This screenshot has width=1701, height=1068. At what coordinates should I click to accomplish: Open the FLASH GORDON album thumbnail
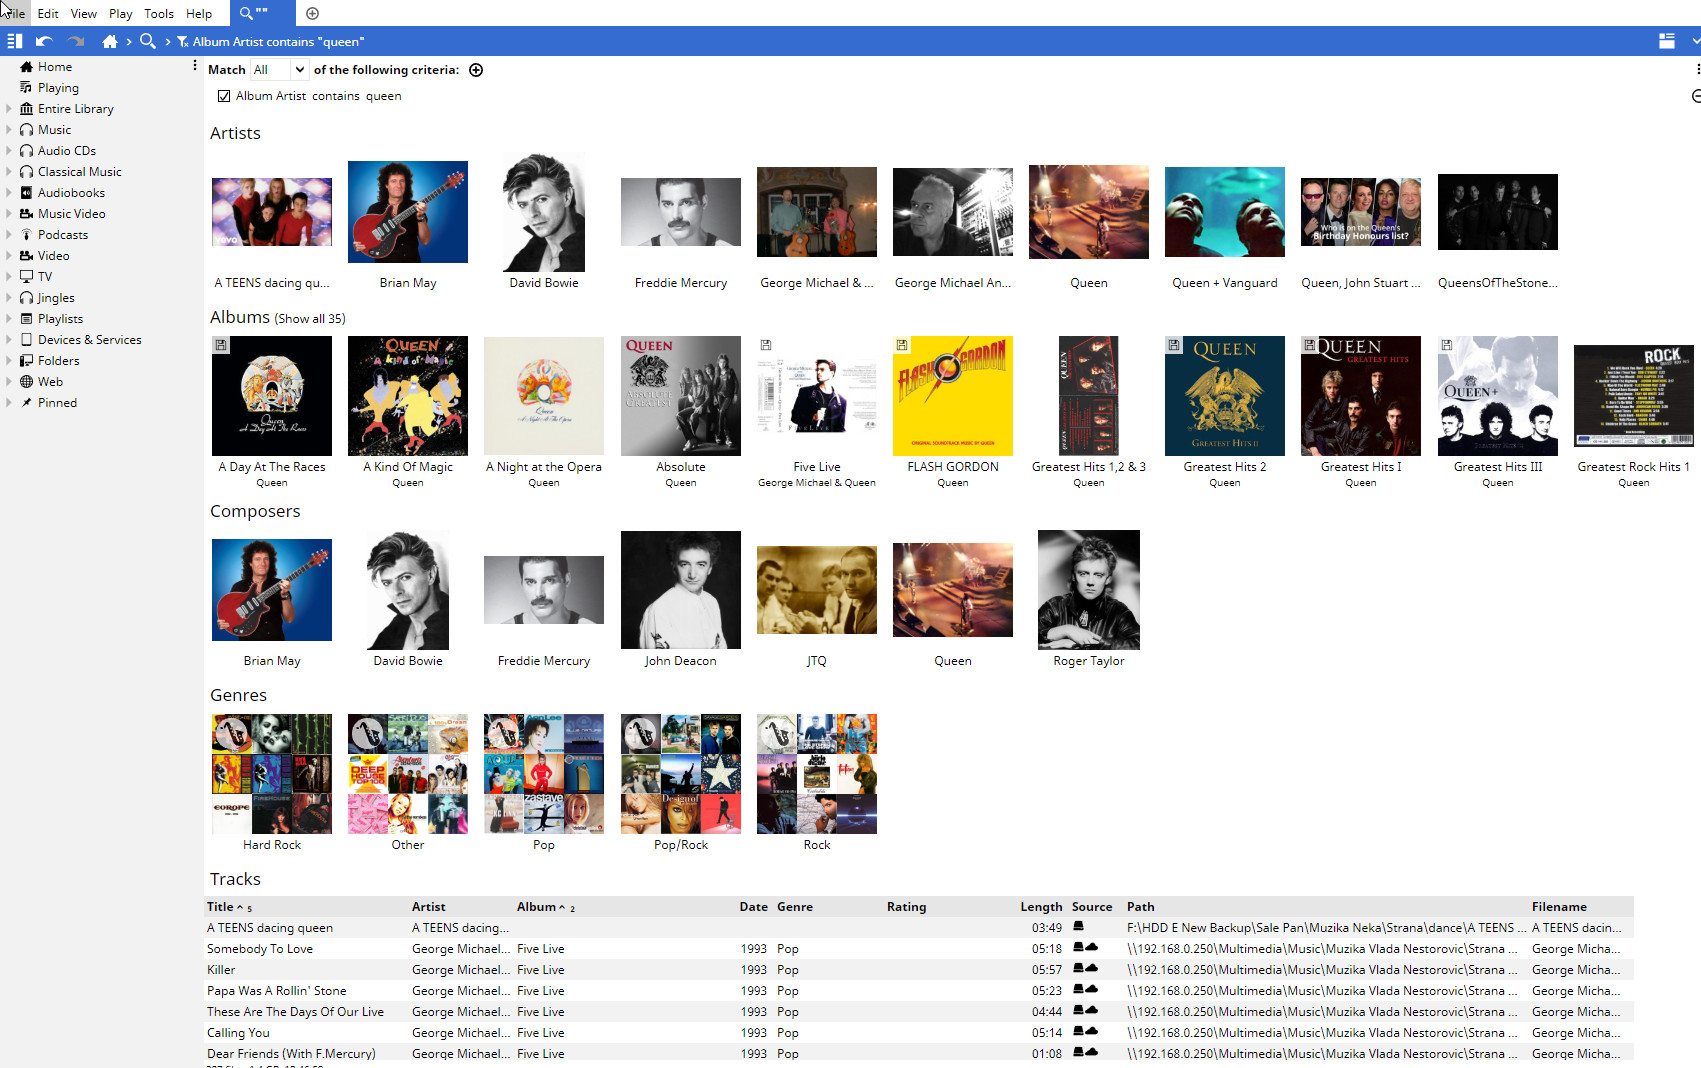[x=952, y=396]
